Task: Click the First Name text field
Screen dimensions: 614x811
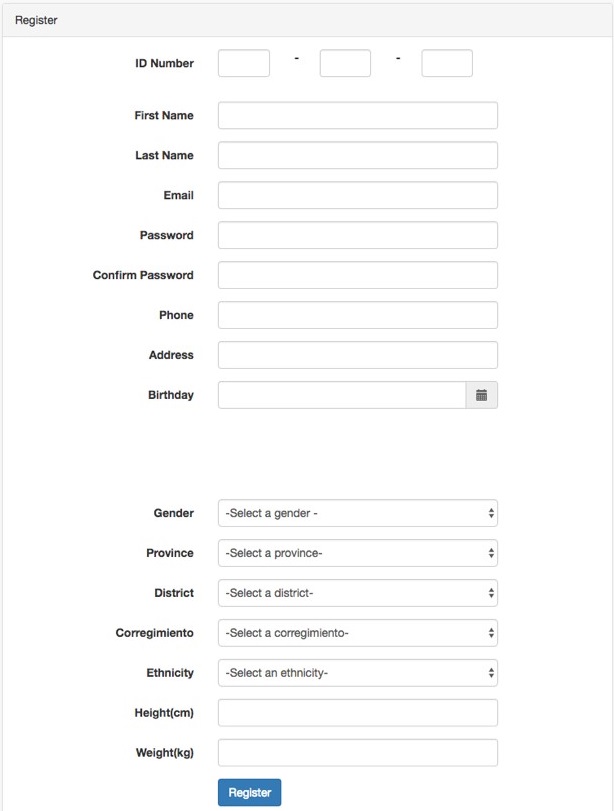Action: point(358,115)
